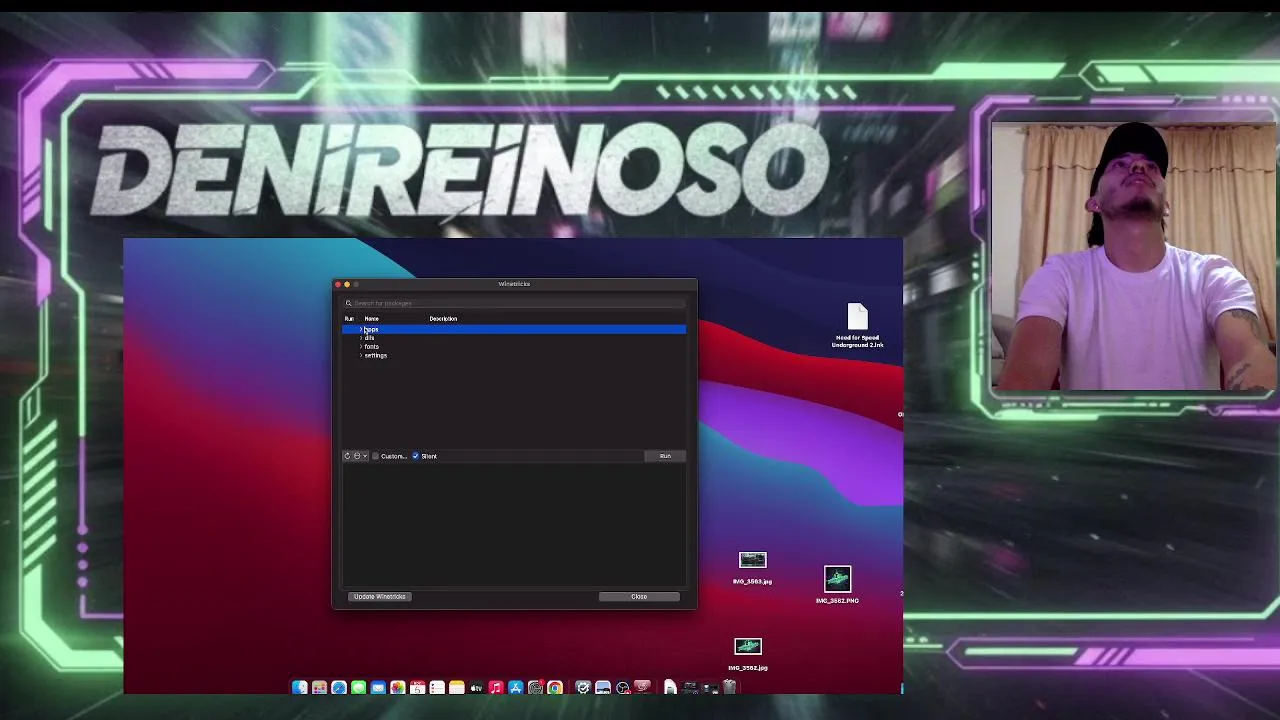Open Calendar from the Dock
This screenshot has width=1280, height=720.
418,687
